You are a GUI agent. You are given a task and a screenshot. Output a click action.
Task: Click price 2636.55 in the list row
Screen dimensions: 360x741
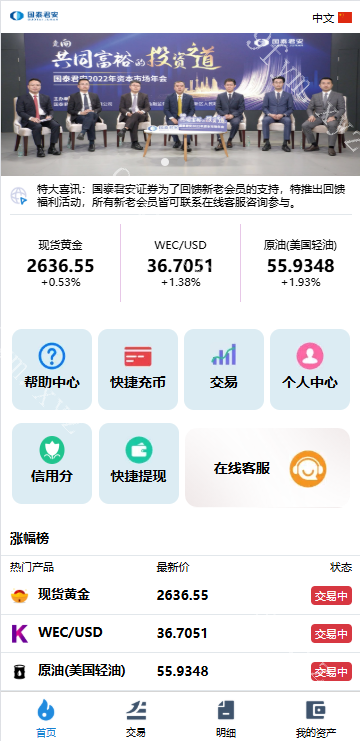182,595
